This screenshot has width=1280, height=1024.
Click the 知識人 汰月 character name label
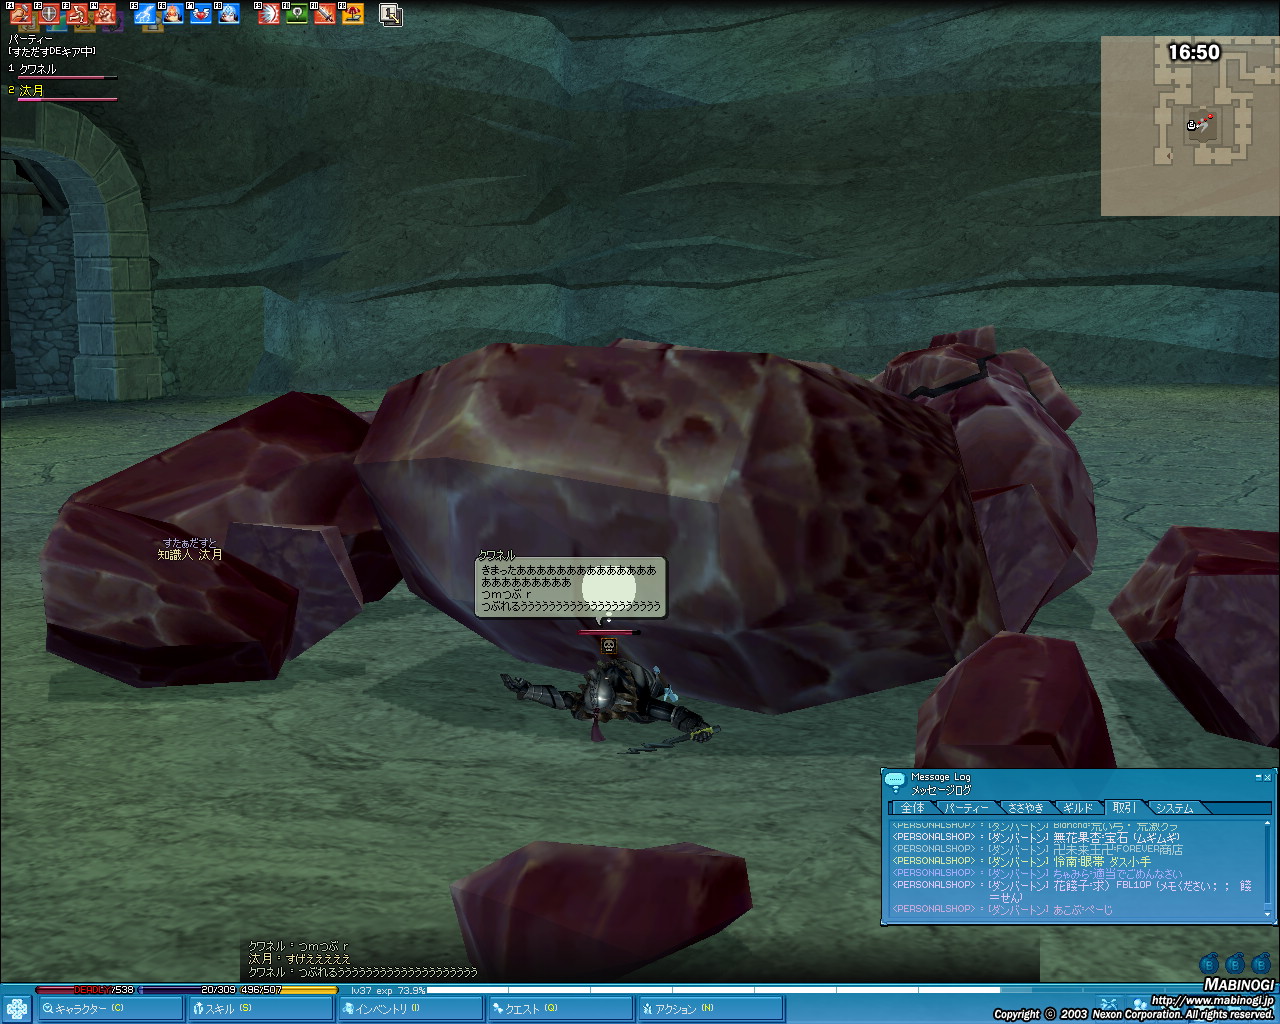click(x=190, y=554)
